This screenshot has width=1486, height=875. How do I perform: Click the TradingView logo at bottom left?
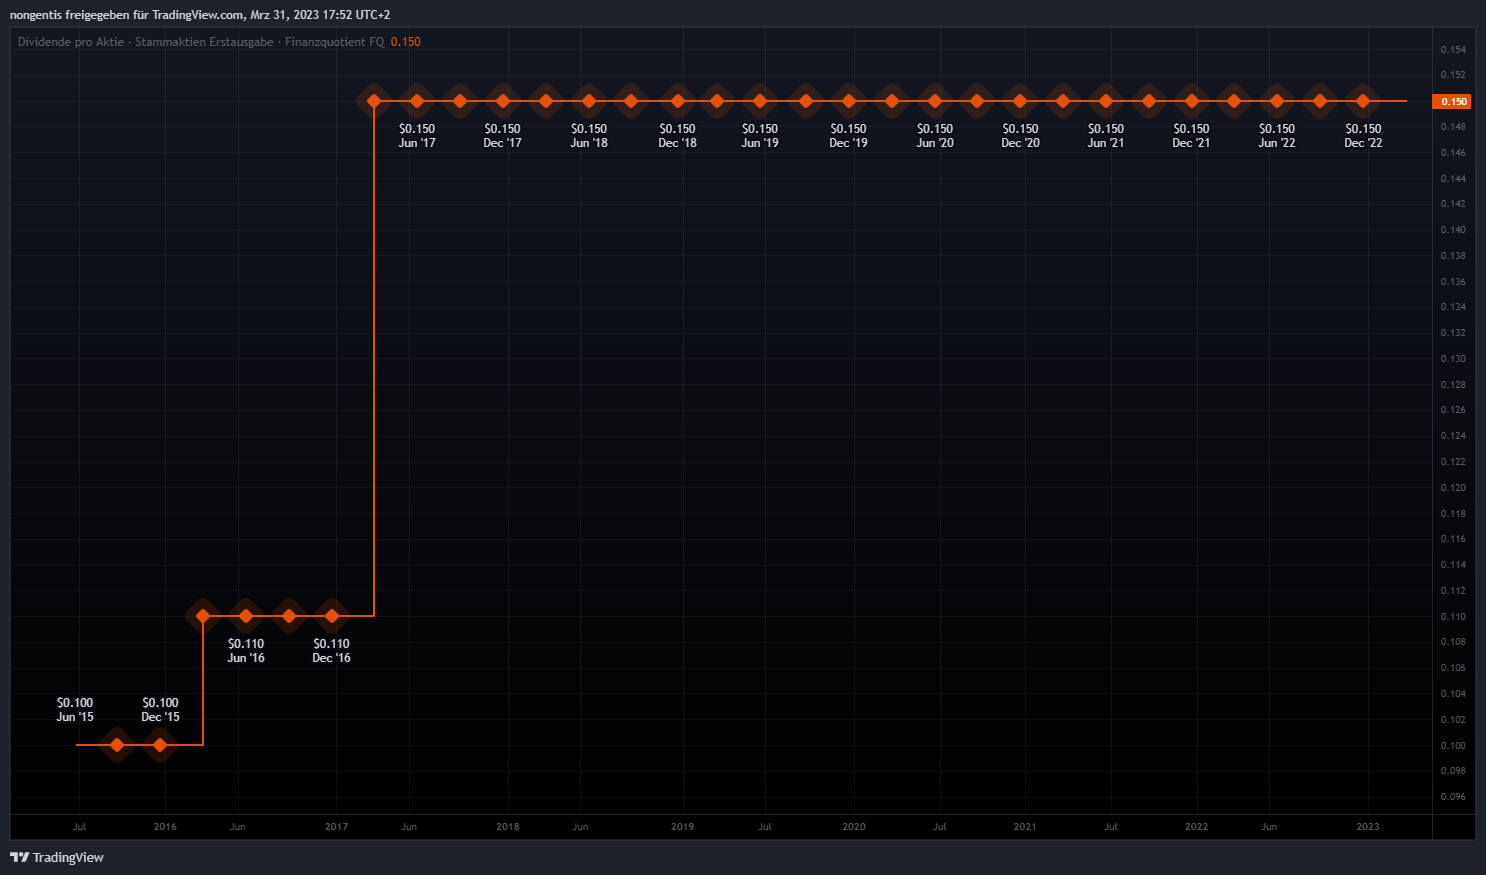click(x=57, y=857)
